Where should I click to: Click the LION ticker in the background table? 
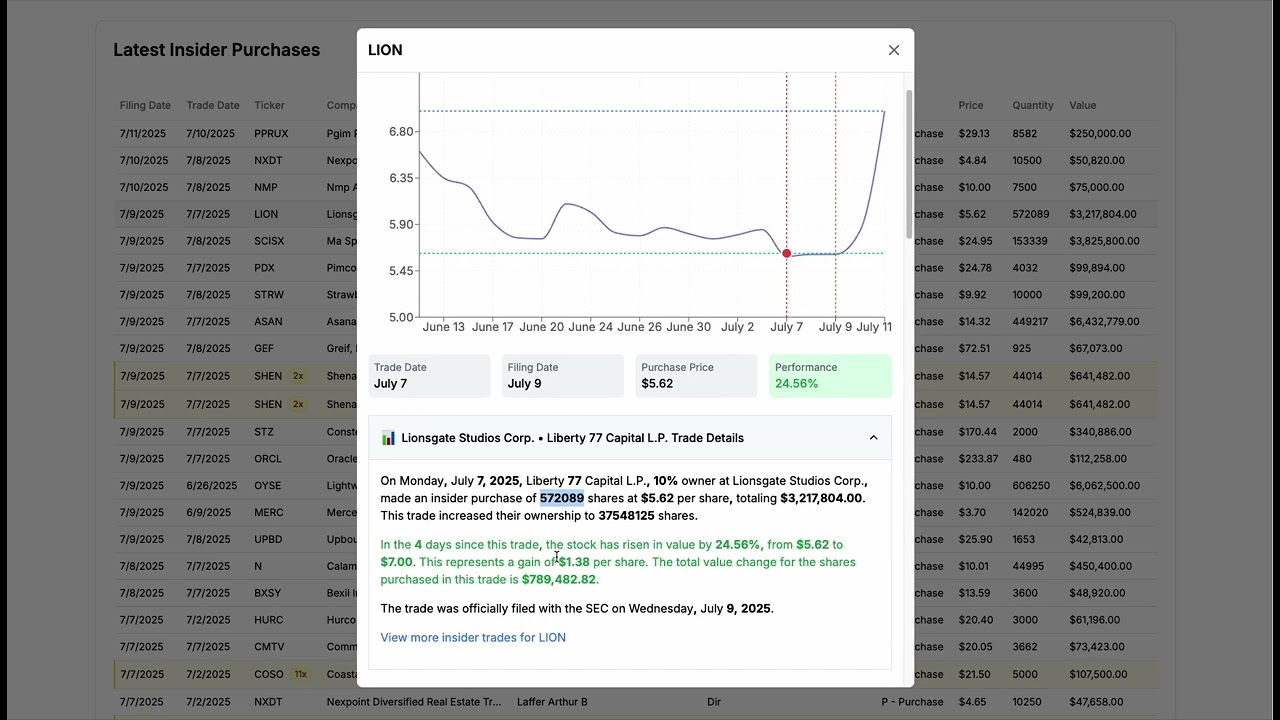tap(266, 214)
